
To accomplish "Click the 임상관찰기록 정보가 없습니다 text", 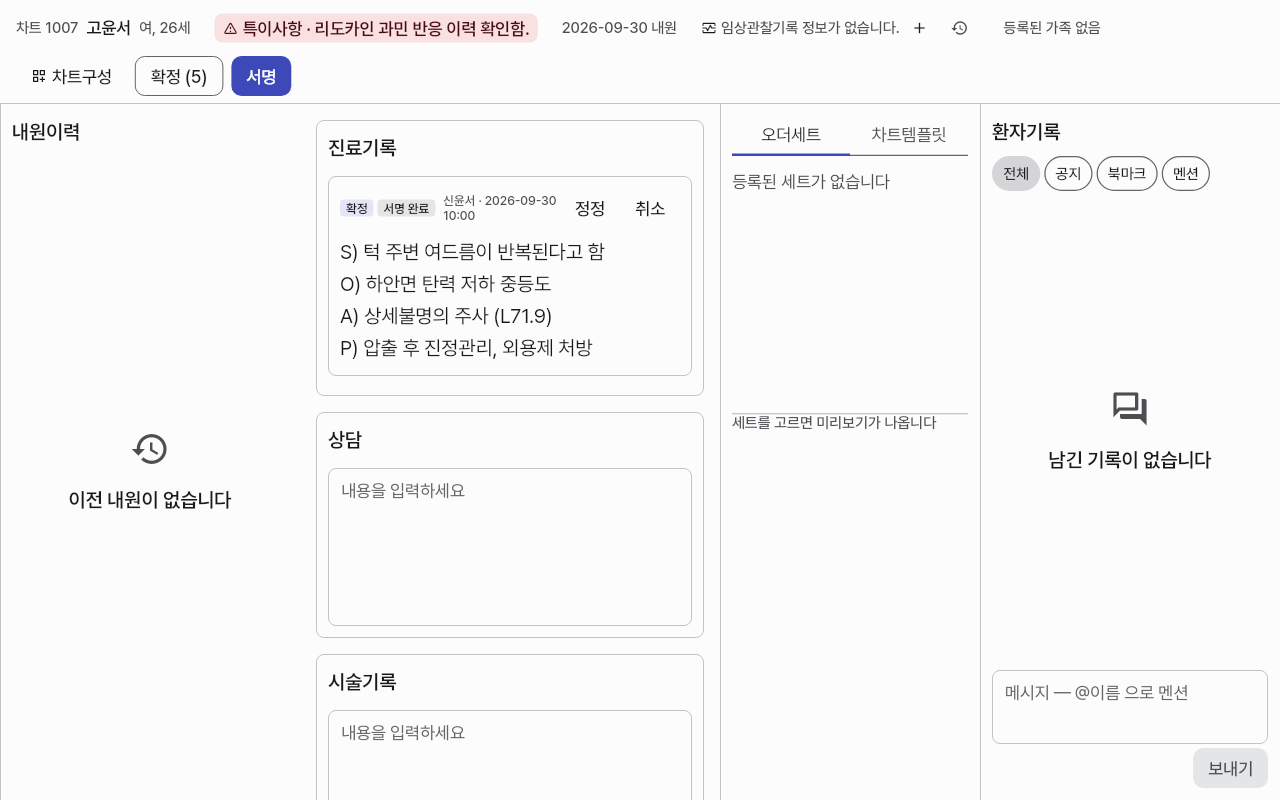I will pyautogui.click(x=810, y=28).
